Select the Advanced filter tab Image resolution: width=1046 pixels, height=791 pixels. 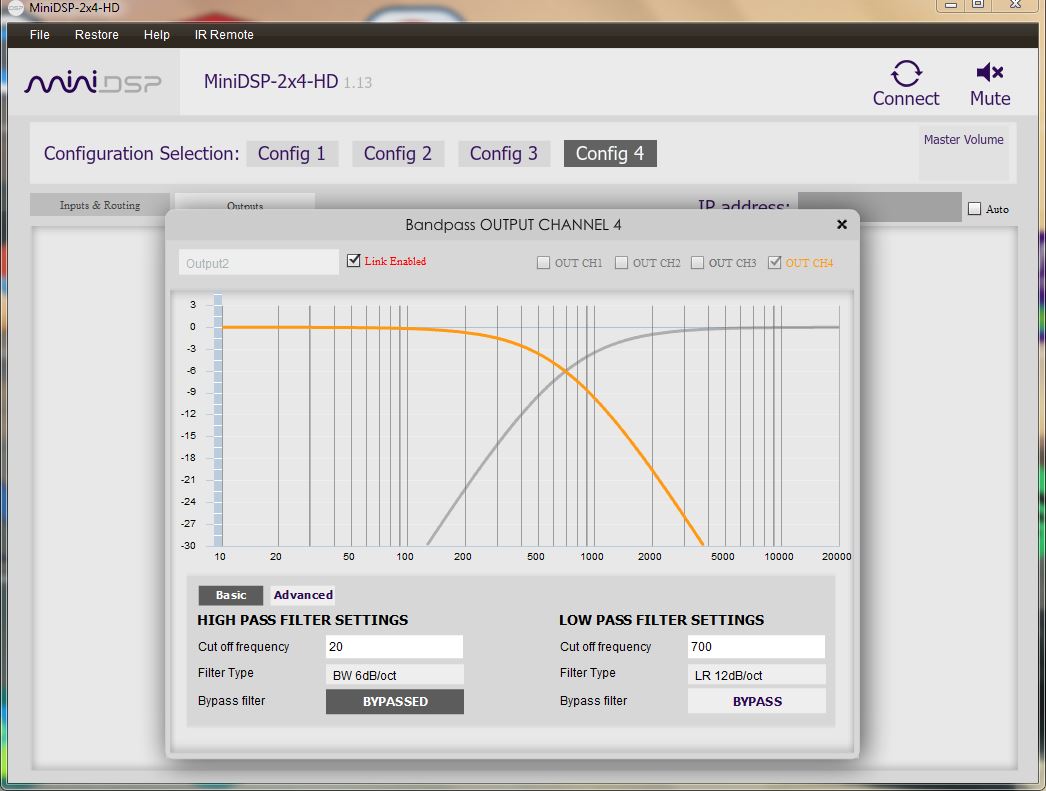point(303,595)
